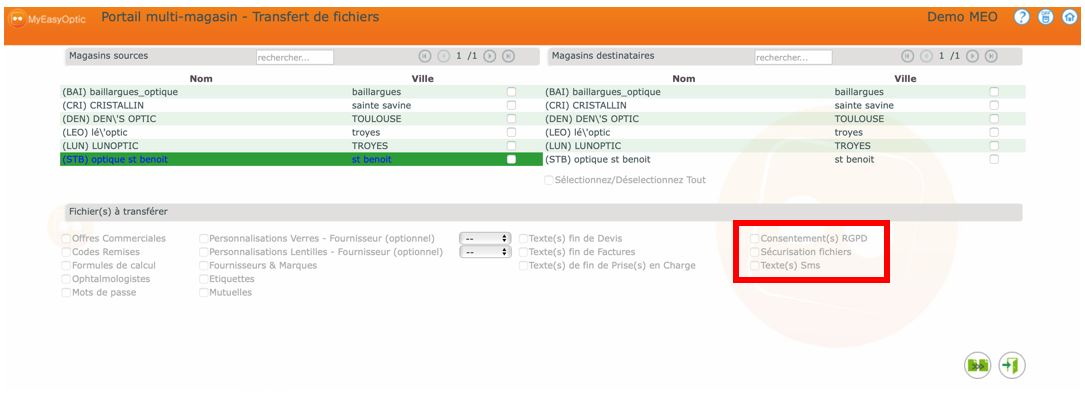Enable Personnalisations Lentilles - Fournisseur checkbox
This screenshot has width=1085, height=397.
(x=204, y=252)
